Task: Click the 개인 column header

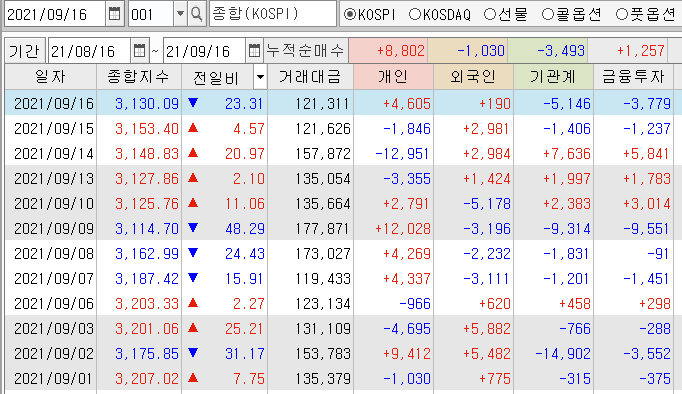Action: [393, 77]
